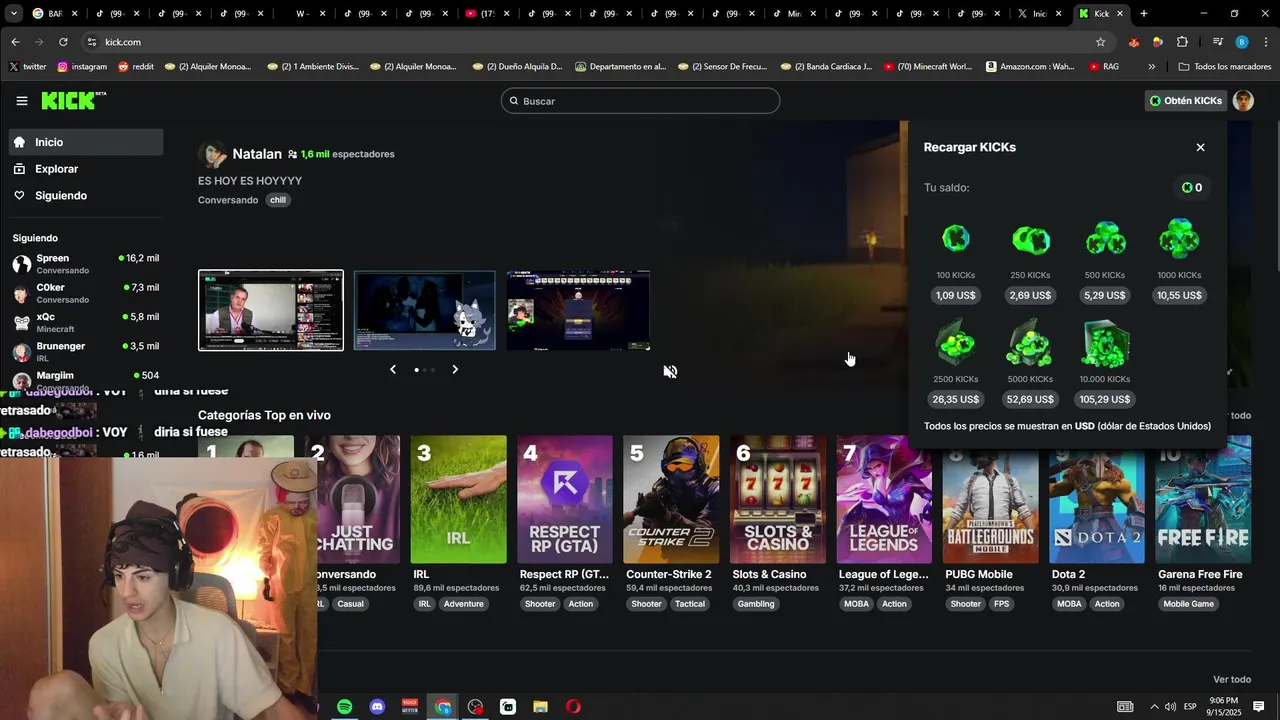Click the Tactical tag under Counter-Strike 2
The width and height of the screenshot is (1280, 720).
point(690,604)
